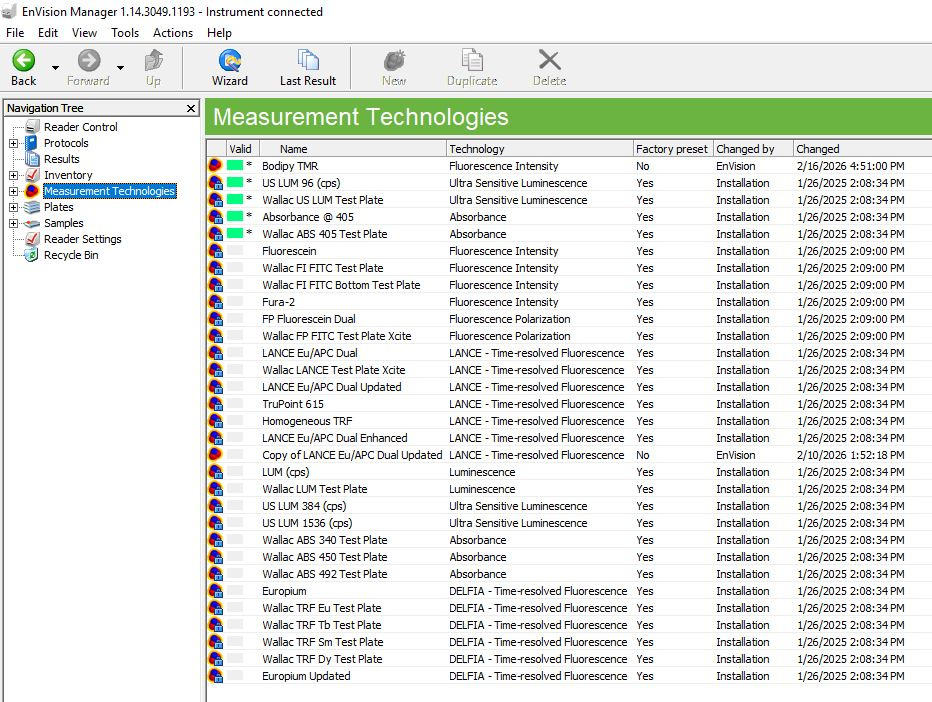
Task: Close the Navigation Tree panel
Action: (191, 108)
